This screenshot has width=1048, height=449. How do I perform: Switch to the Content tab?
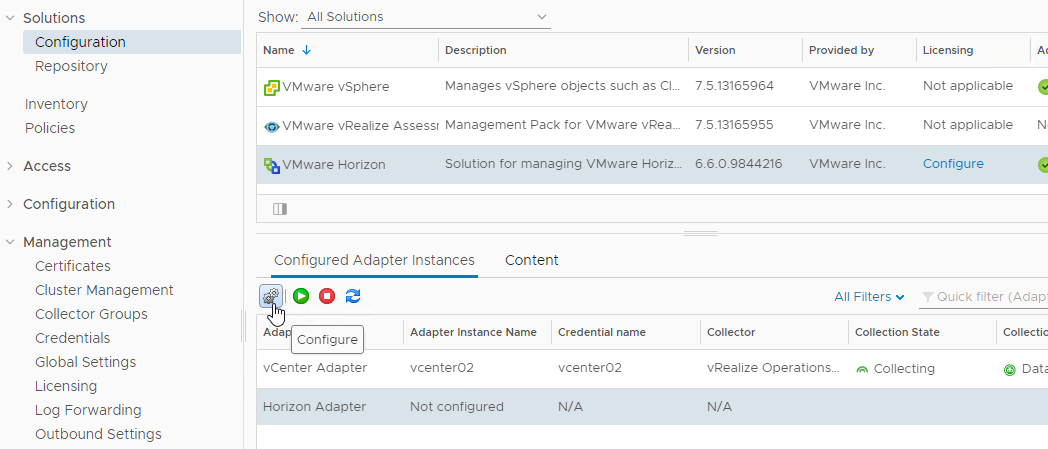531,260
